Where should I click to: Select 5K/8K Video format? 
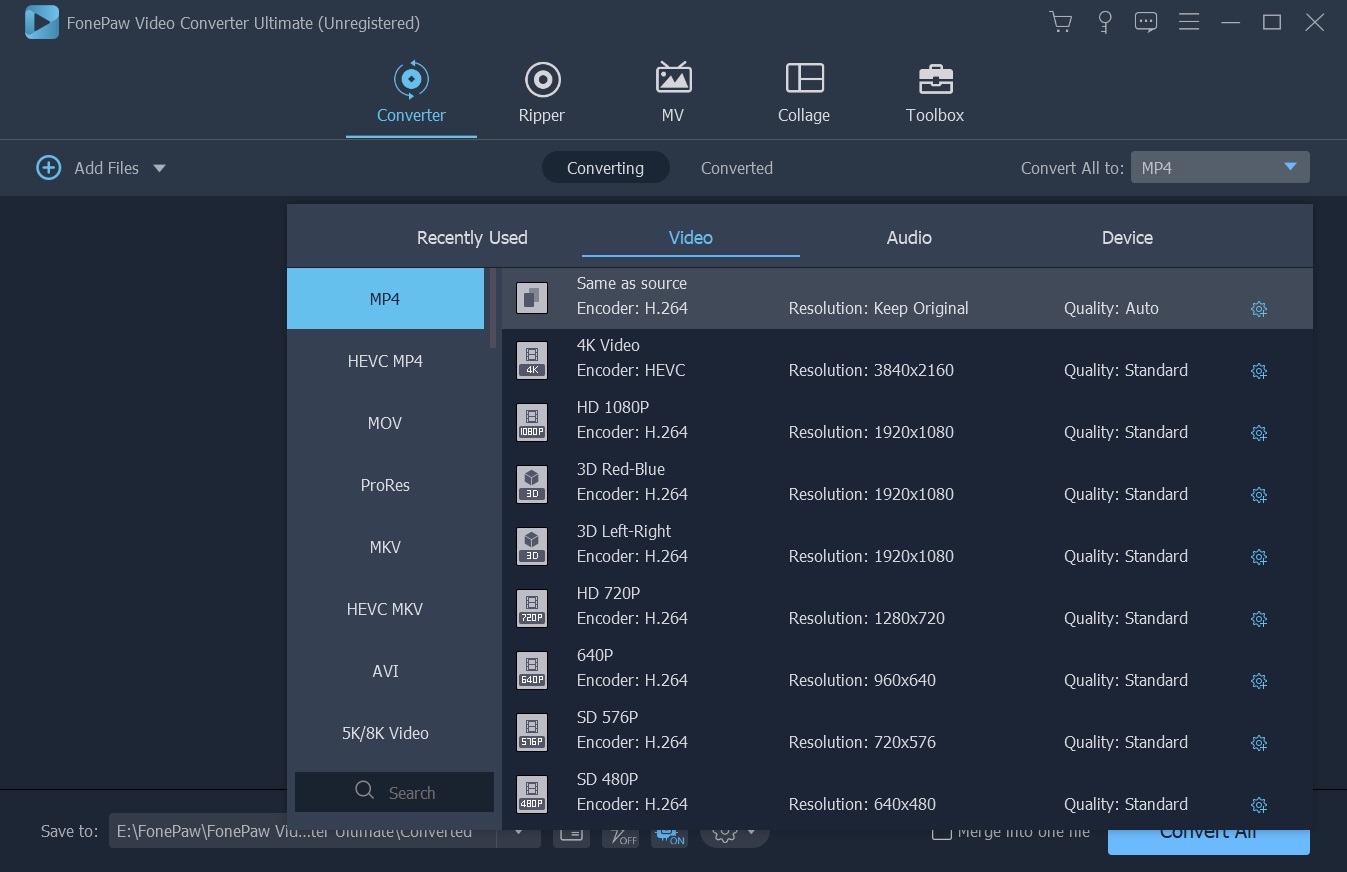point(385,733)
